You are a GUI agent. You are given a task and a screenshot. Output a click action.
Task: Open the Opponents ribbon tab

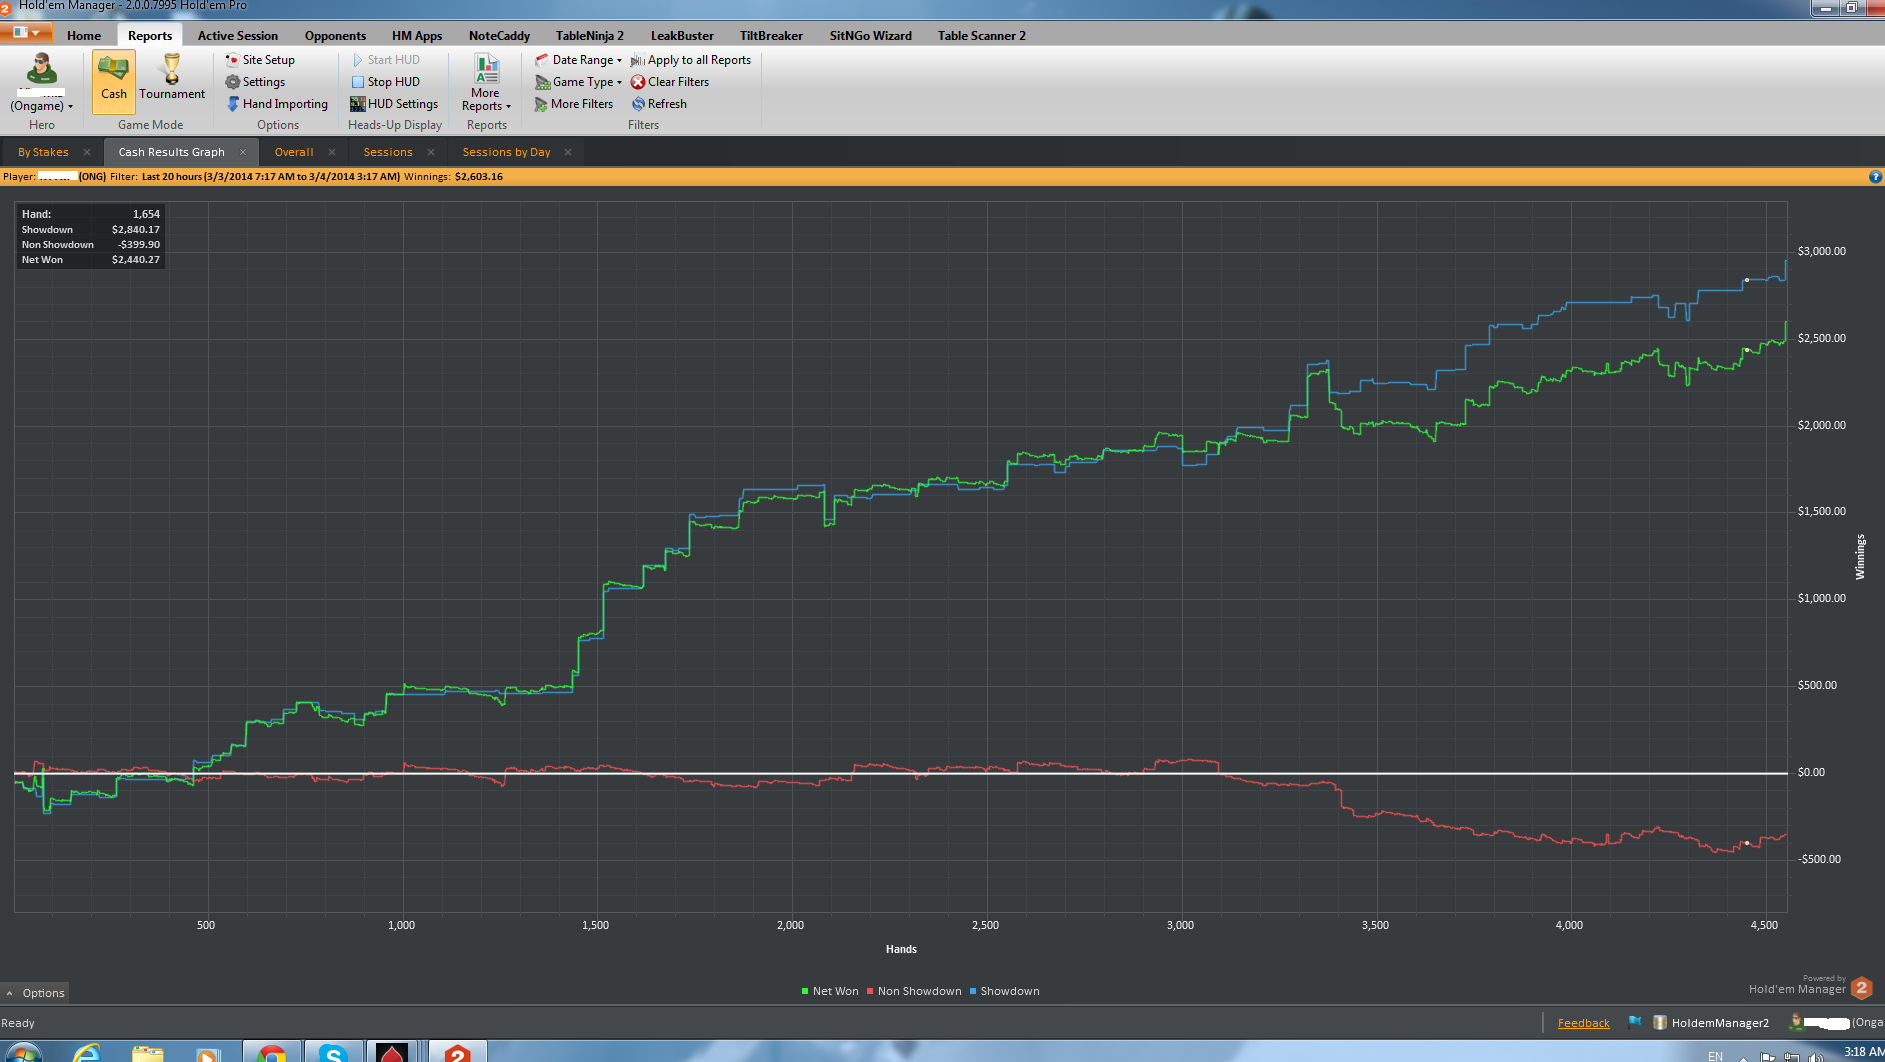(335, 36)
